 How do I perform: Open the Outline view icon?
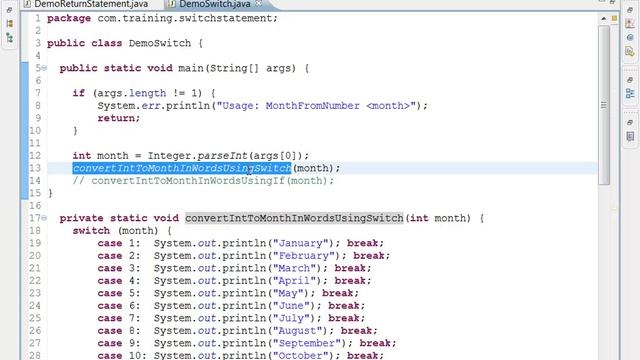tap(630, 93)
